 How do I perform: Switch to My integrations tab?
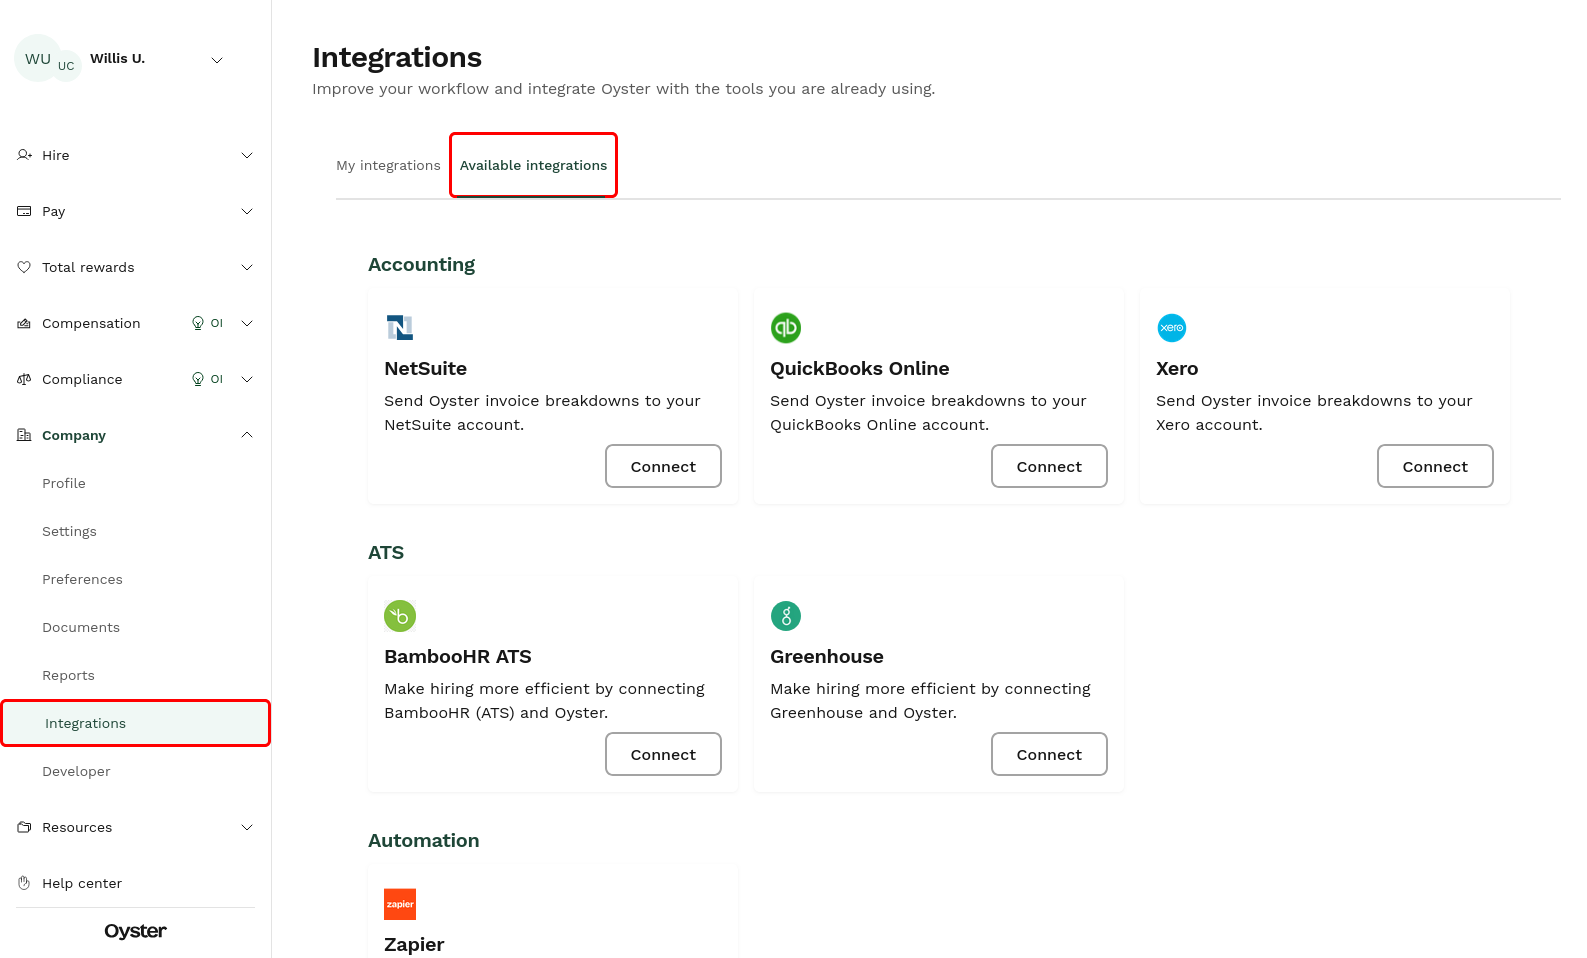click(x=388, y=165)
